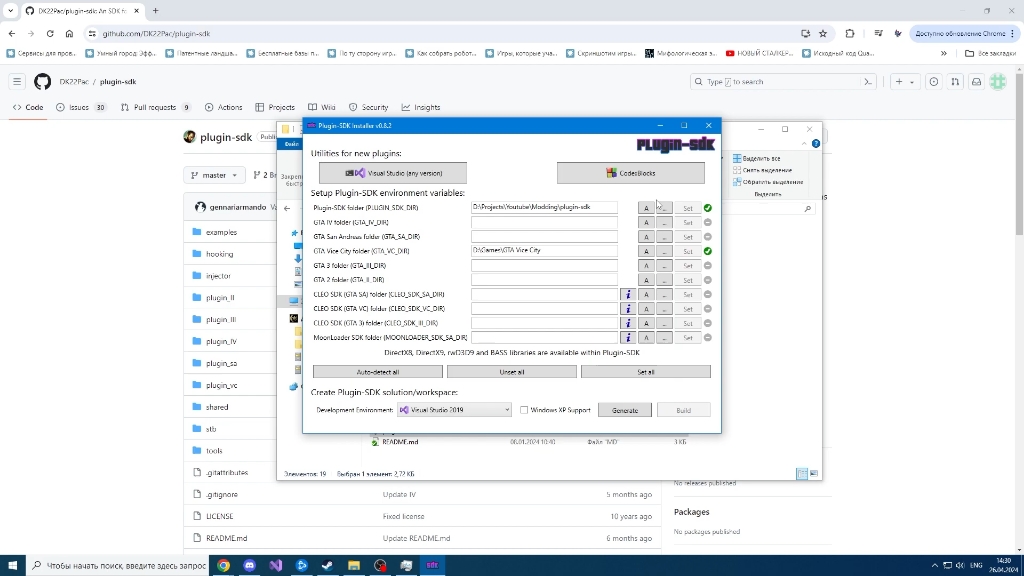Switch to Insights tab

[x=421, y=107]
